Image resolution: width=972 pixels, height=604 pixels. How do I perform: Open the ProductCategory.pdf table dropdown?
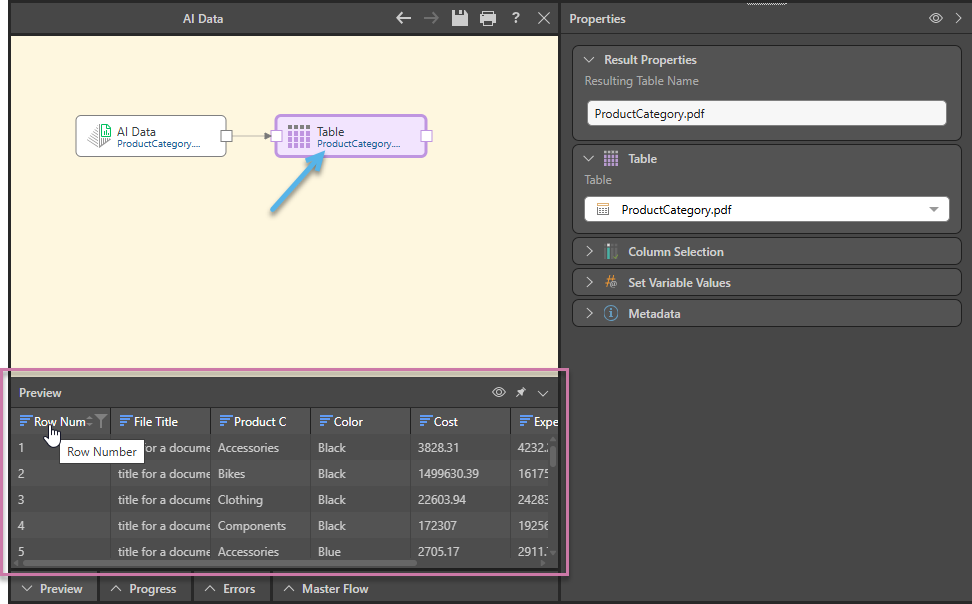935,210
